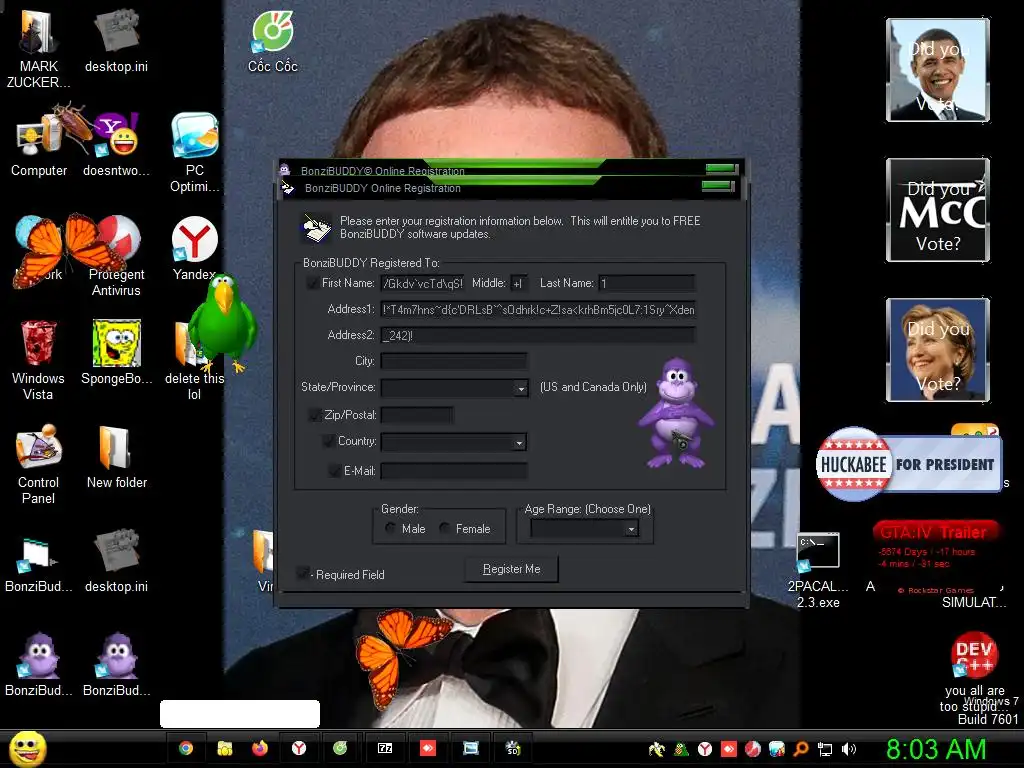Open the file explorer folder taskbar icon

(225, 748)
